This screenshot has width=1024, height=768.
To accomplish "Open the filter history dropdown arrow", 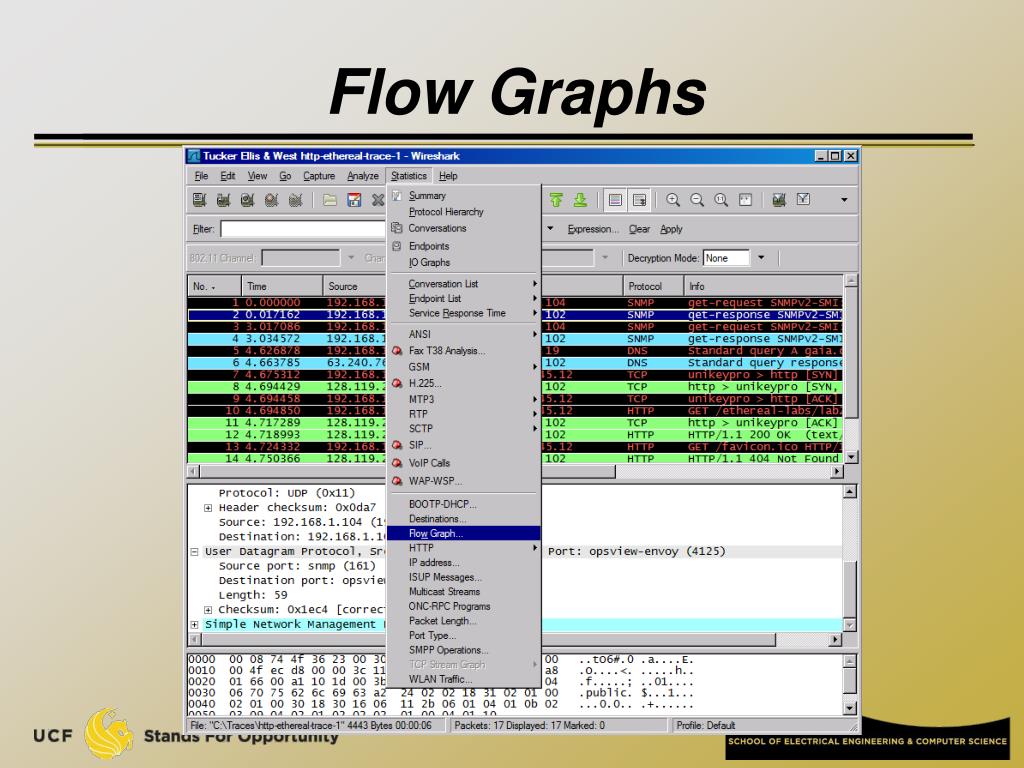I will pos(550,229).
